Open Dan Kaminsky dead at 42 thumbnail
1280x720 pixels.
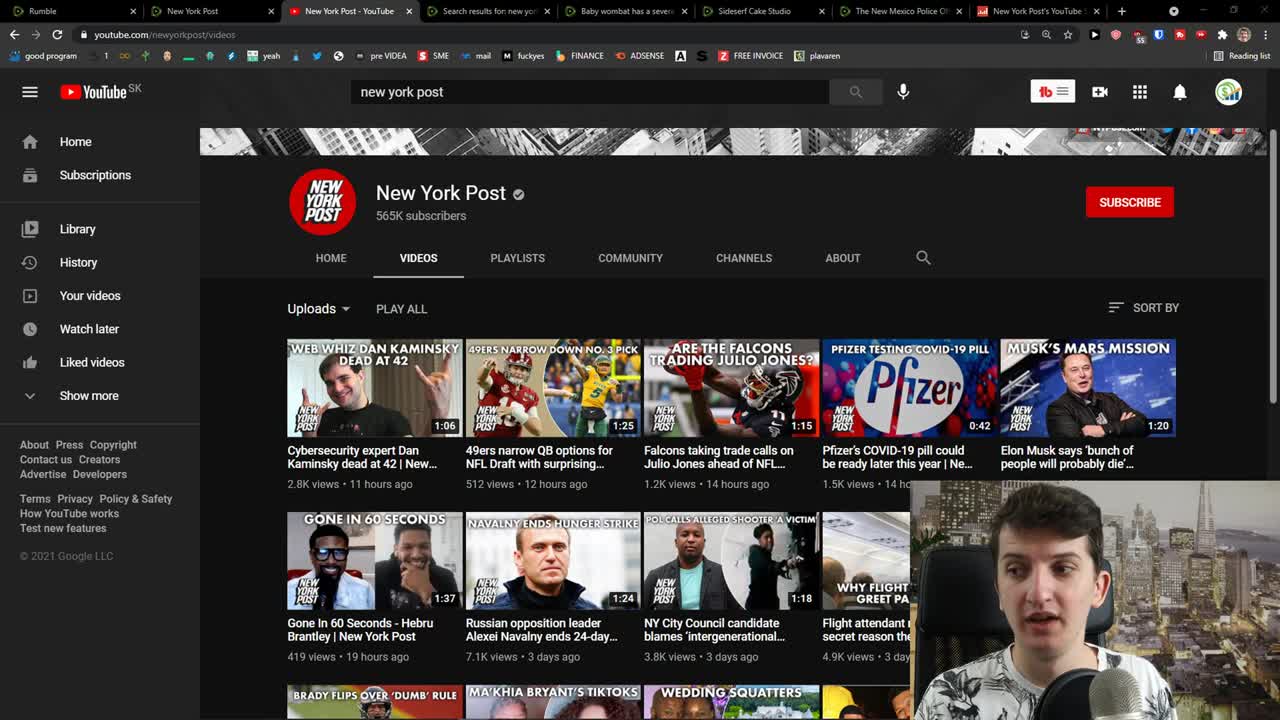tap(375, 388)
